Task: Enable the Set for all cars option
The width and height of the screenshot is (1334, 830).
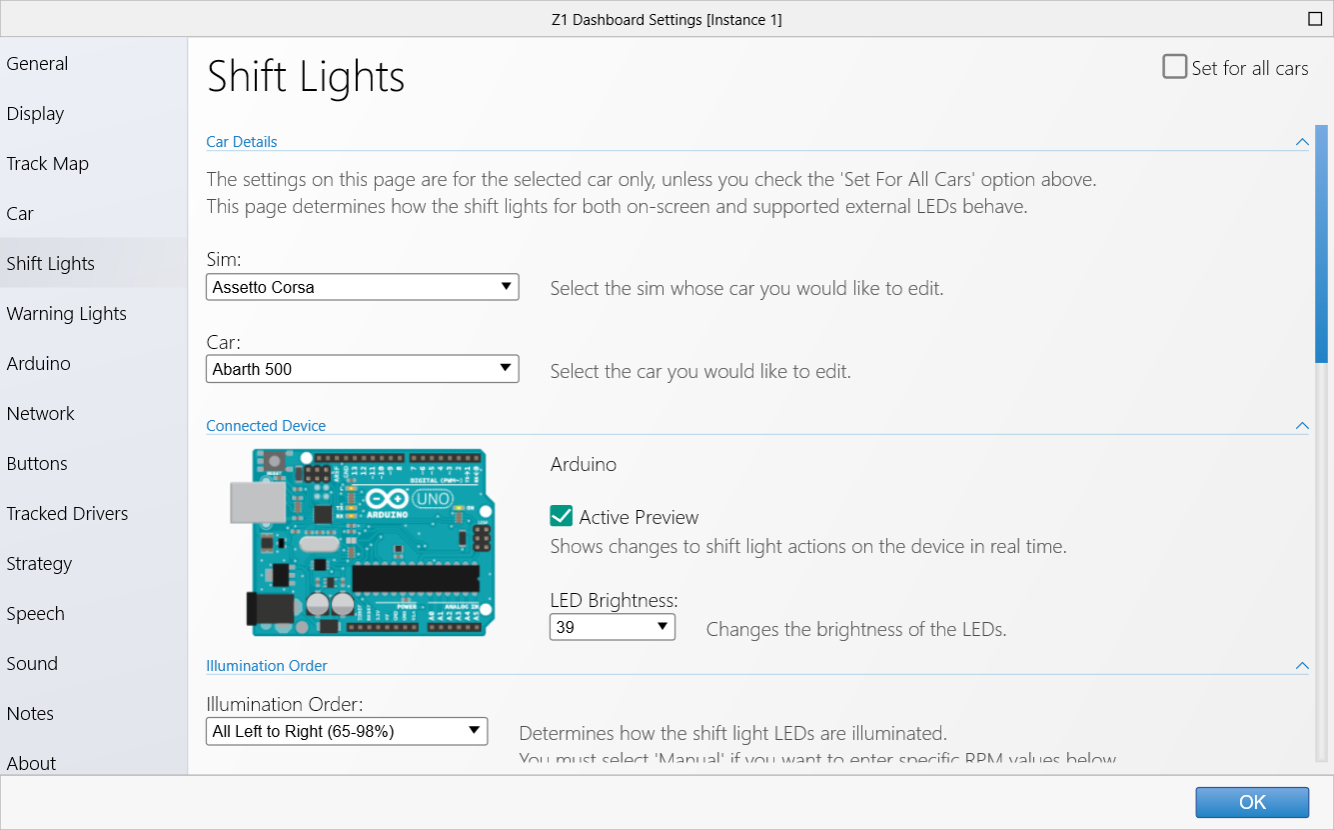Action: pos(1174,66)
